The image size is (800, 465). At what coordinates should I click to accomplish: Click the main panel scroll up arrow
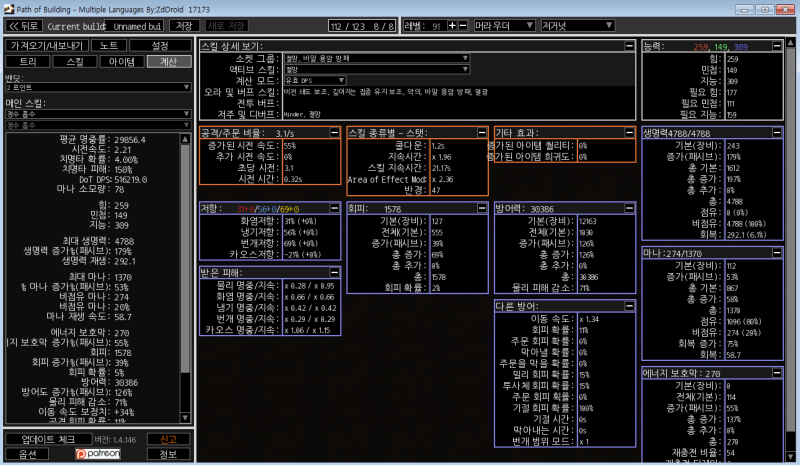tap(790, 42)
